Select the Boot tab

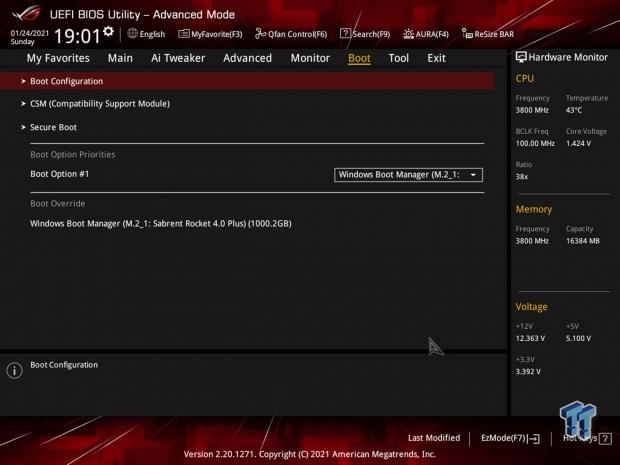359,58
